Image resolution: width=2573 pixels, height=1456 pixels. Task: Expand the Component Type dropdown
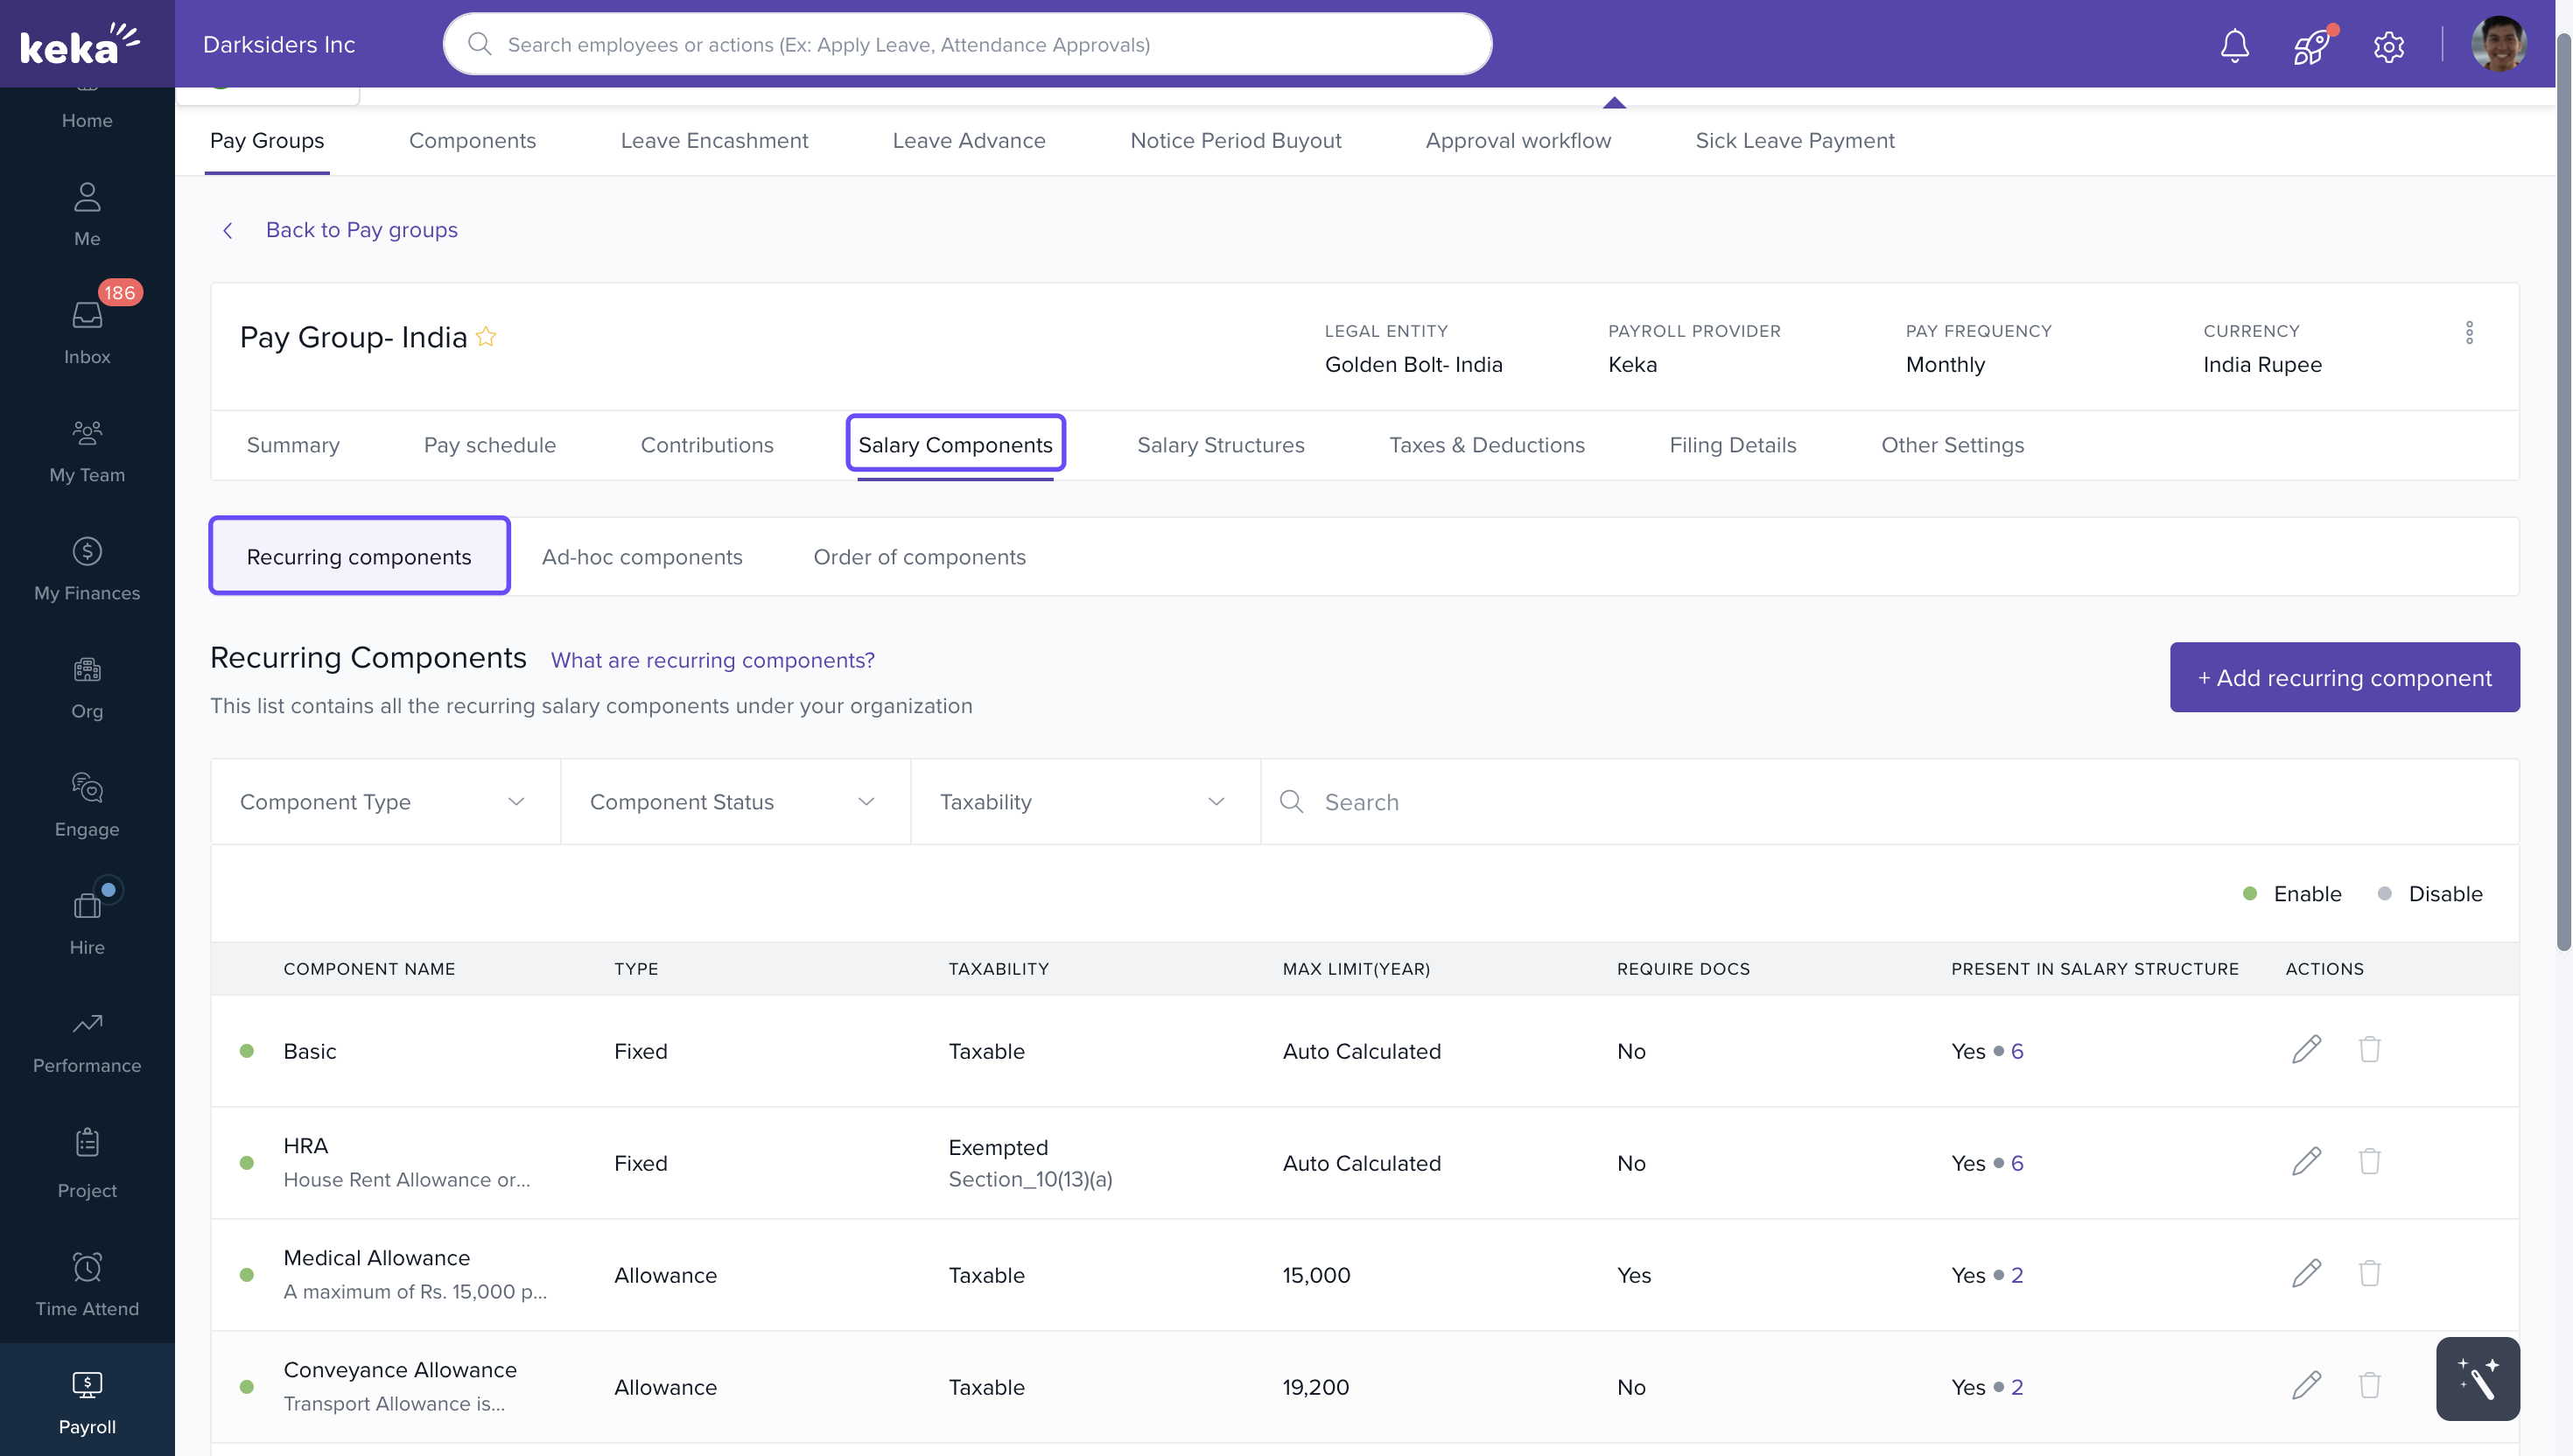pyautogui.click(x=385, y=802)
